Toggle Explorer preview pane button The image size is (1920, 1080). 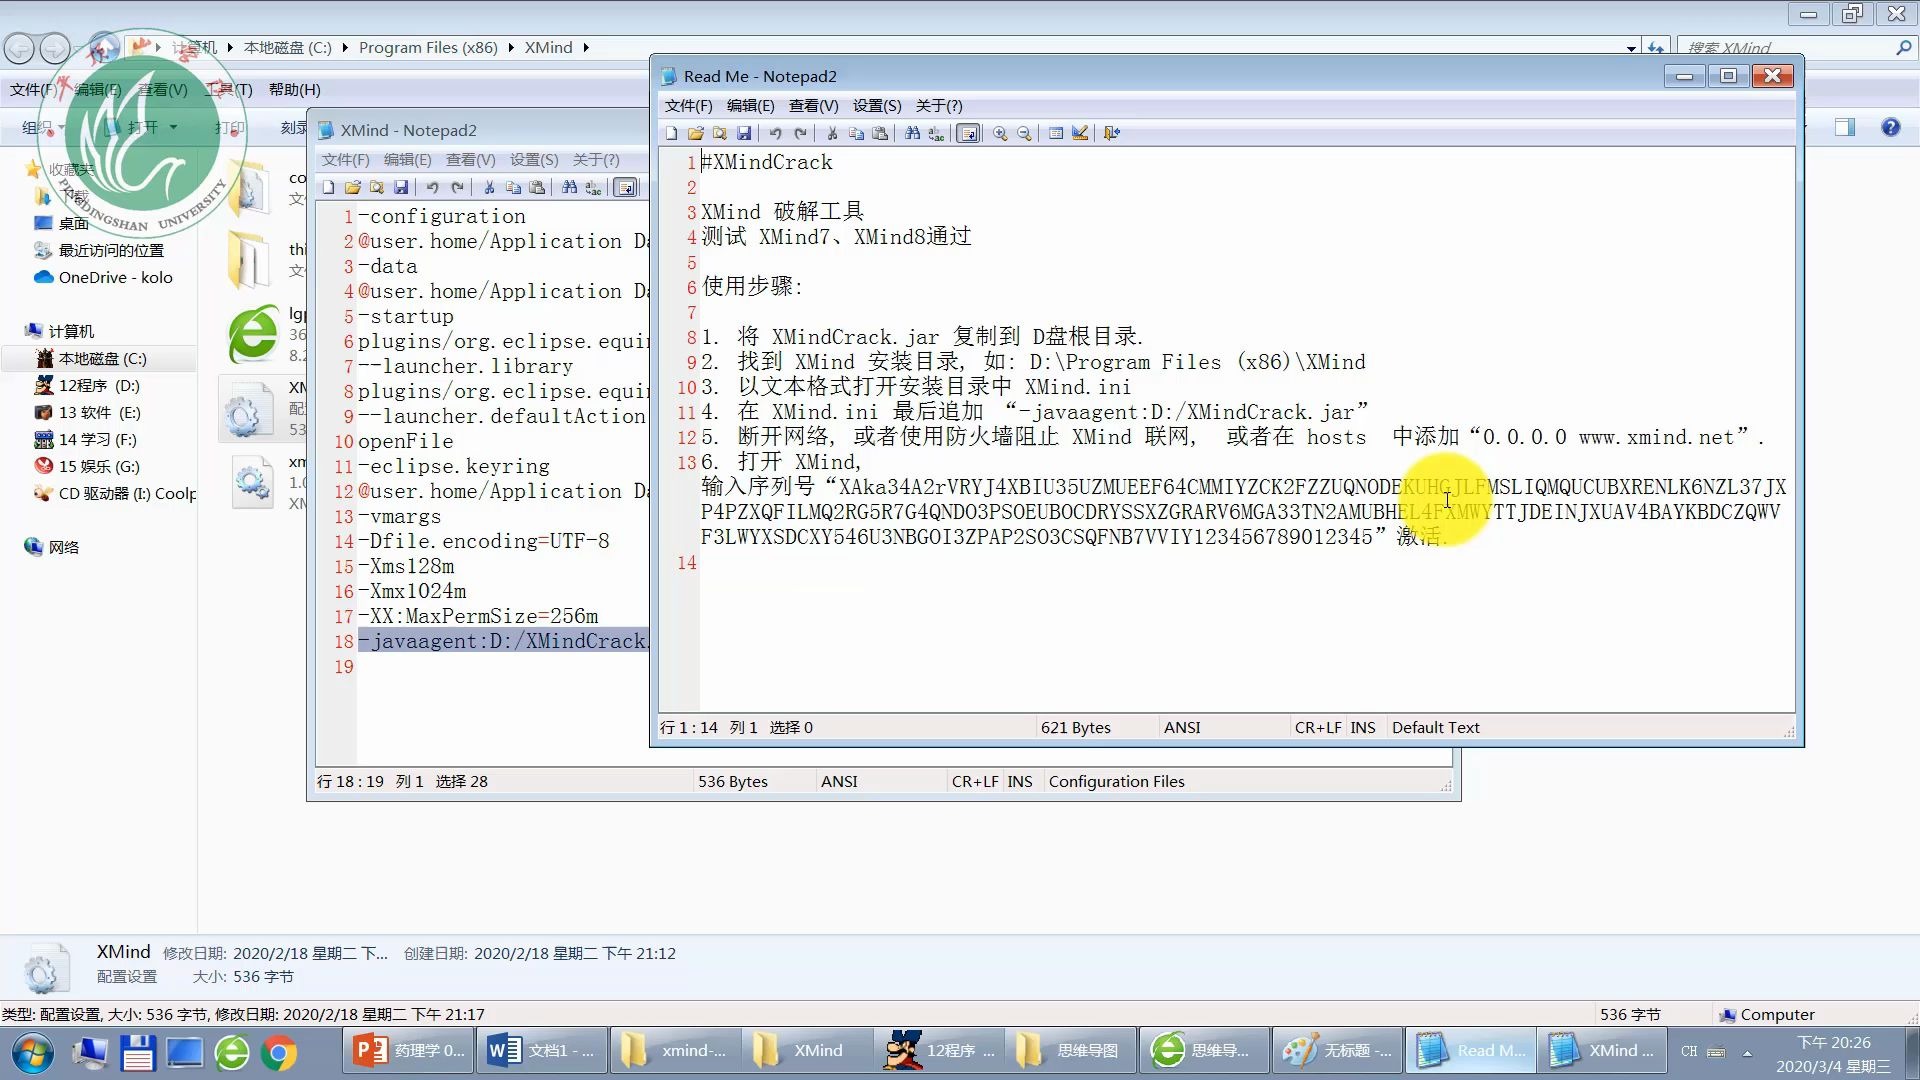pos(1845,127)
